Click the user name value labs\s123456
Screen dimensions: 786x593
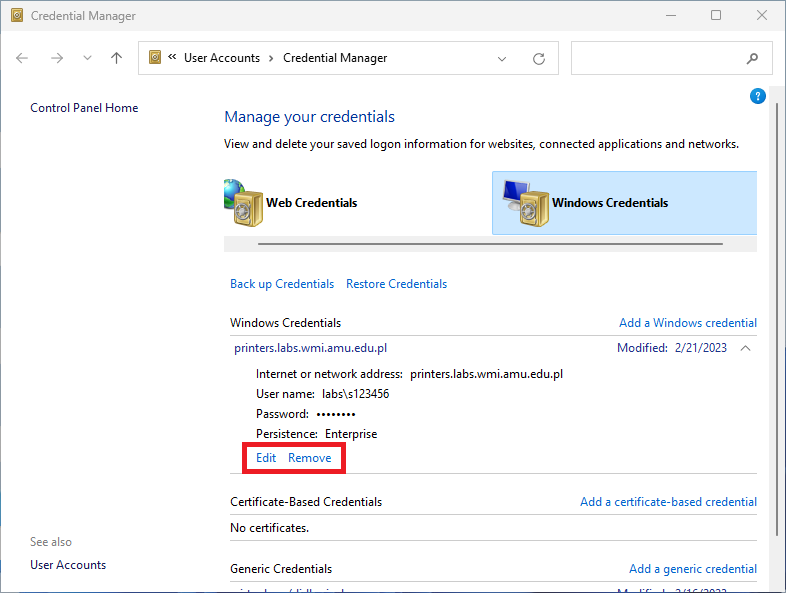[x=355, y=394]
